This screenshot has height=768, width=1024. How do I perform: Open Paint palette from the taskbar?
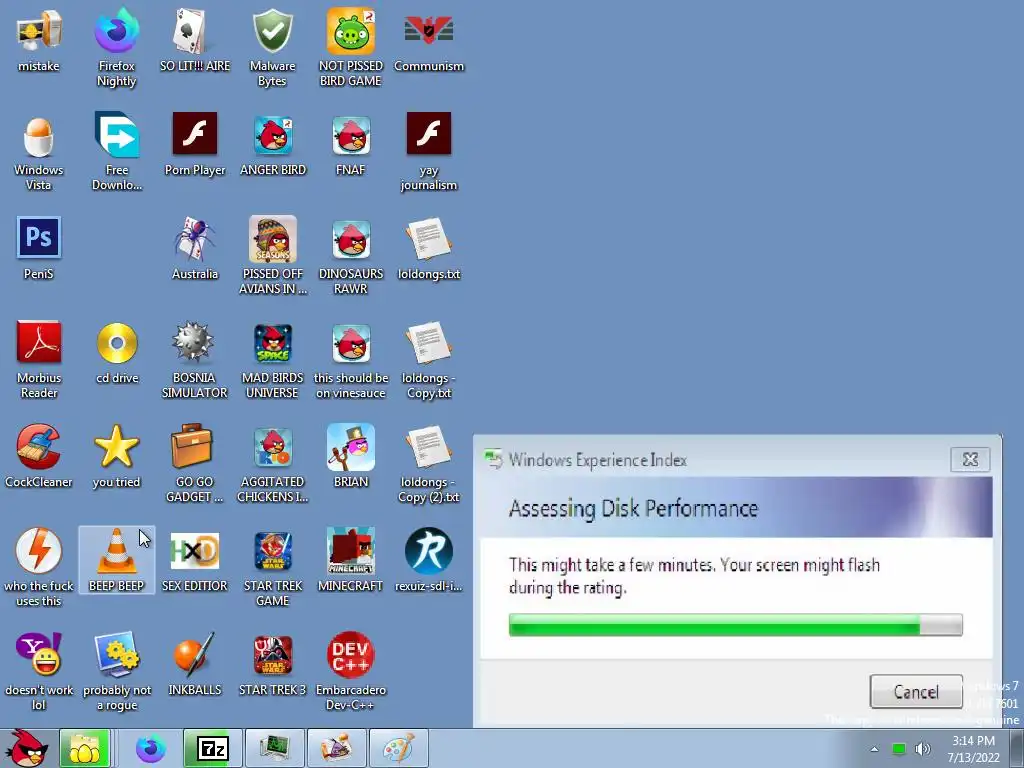[399, 748]
